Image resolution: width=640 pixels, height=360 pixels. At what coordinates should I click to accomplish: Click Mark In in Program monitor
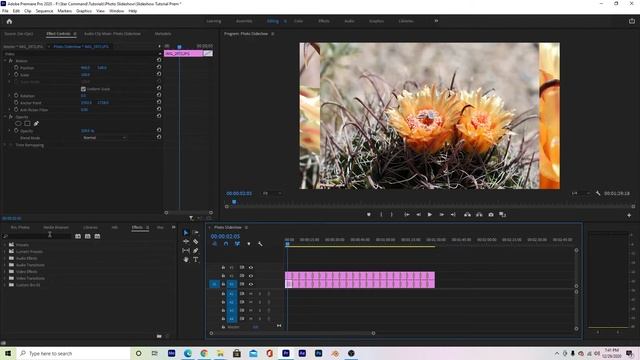(381, 214)
